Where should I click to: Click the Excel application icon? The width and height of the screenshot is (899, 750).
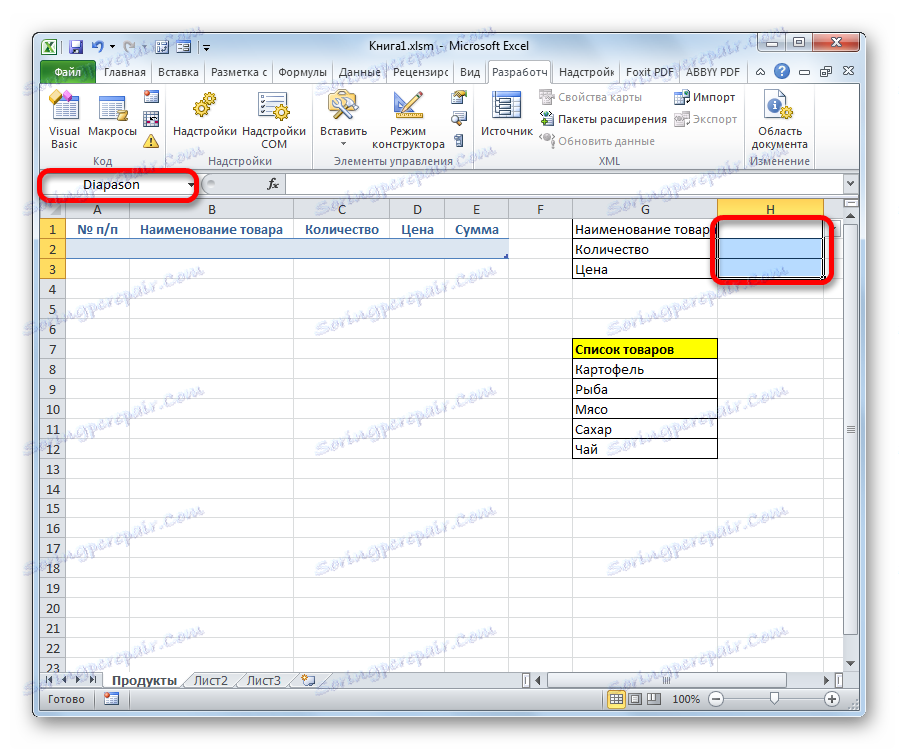click(x=49, y=47)
